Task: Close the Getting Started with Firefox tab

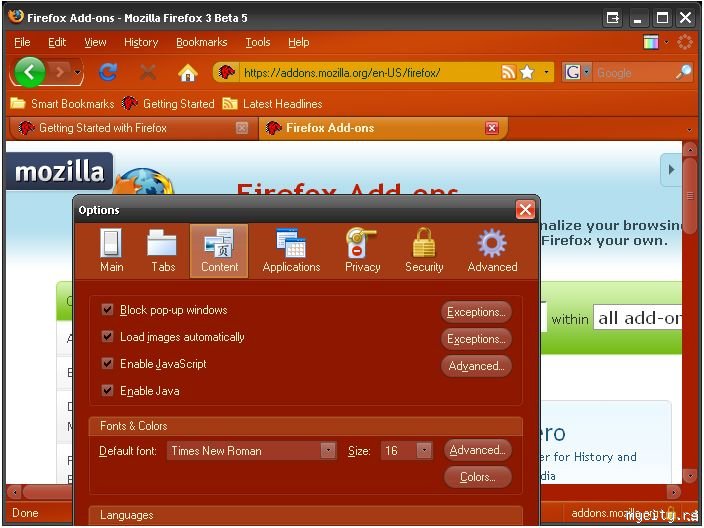Action: point(242,128)
